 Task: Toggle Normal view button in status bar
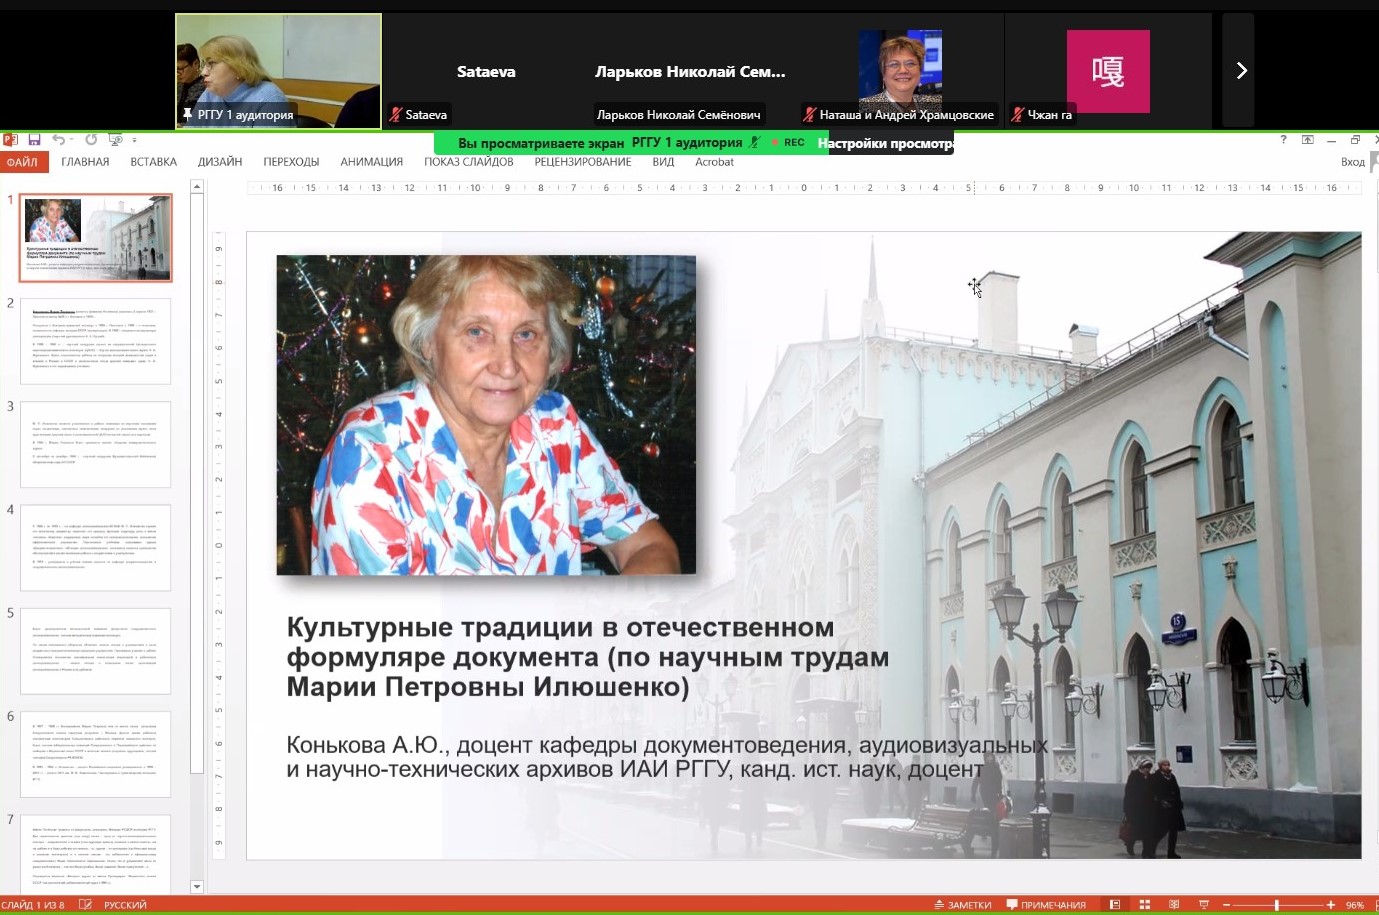(1115, 904)
